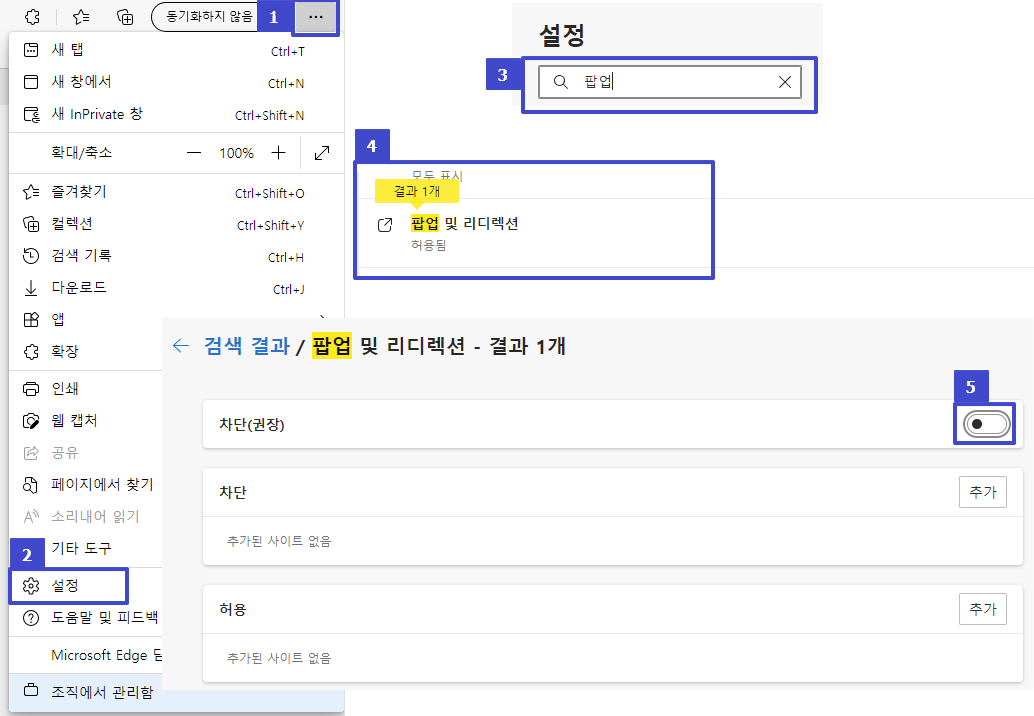
Task: Click the zoom out minus button
Action: 195,153
